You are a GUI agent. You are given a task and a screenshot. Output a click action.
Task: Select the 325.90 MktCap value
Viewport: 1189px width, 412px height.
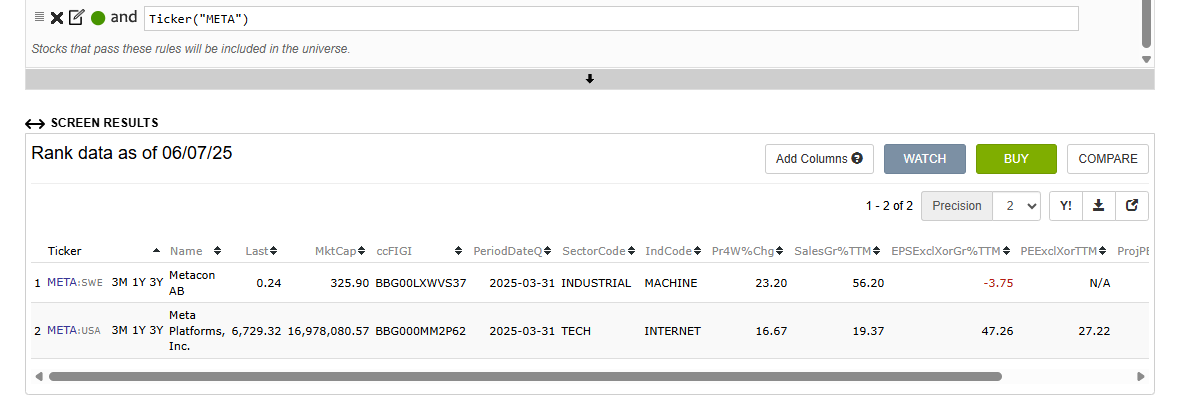pos(350,283)
